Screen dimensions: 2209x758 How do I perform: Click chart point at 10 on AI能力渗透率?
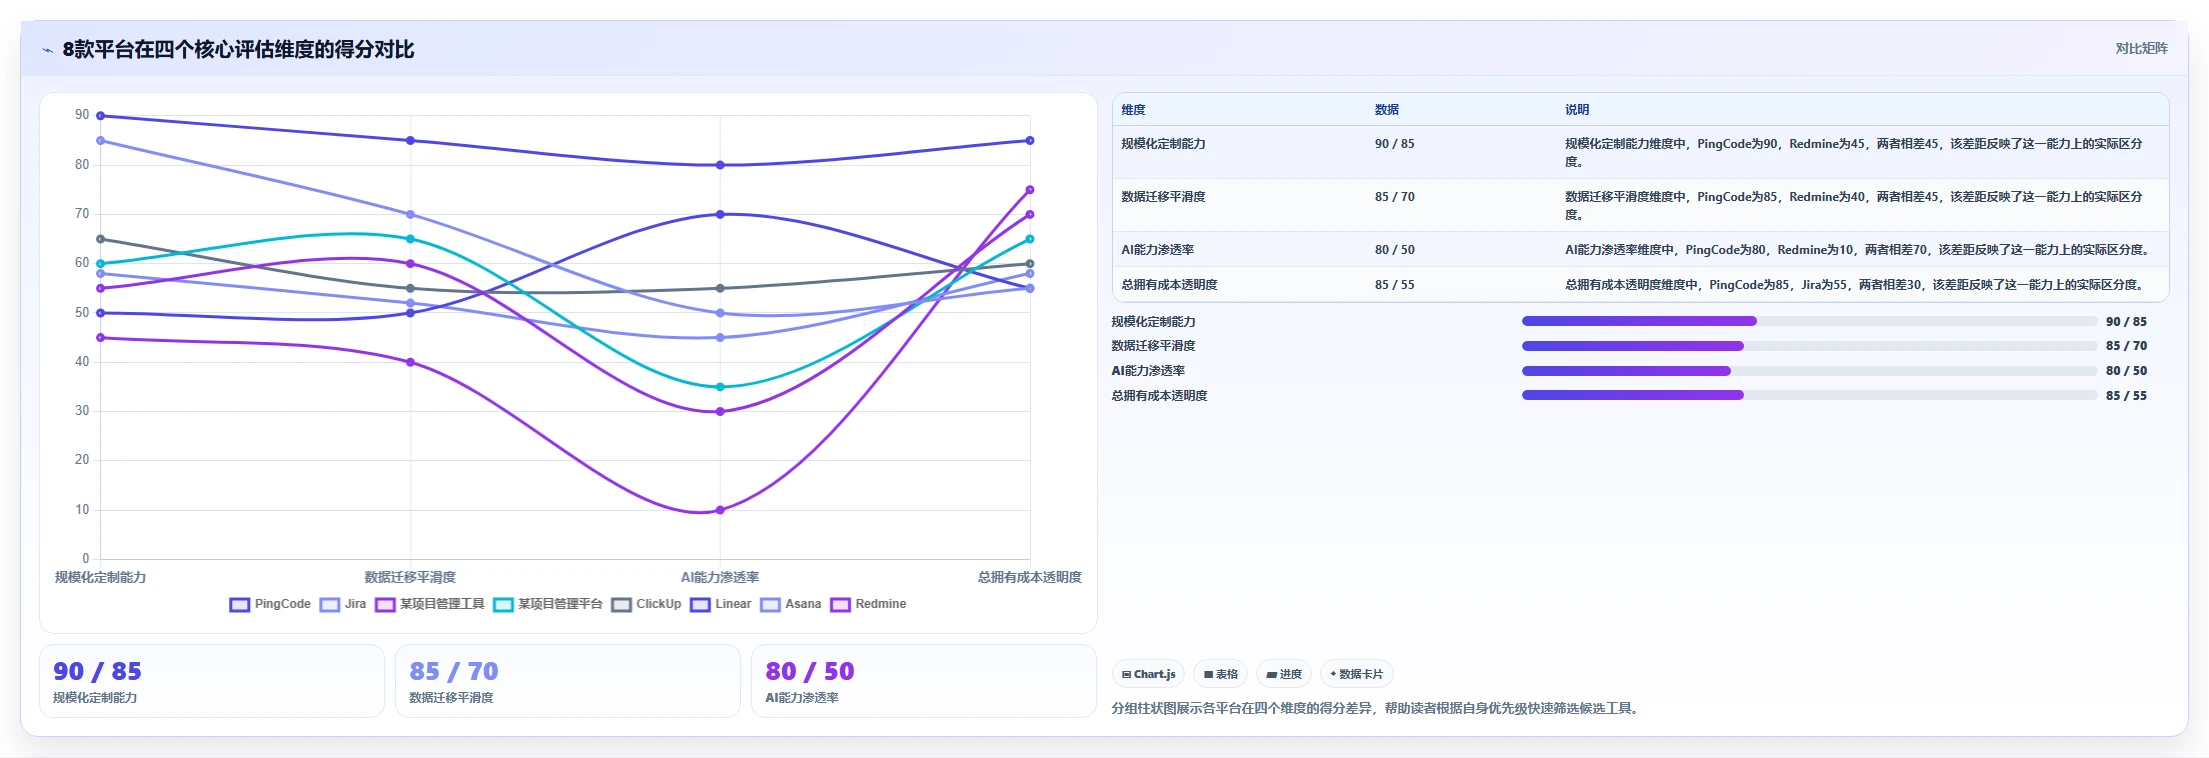click(720, 510)
